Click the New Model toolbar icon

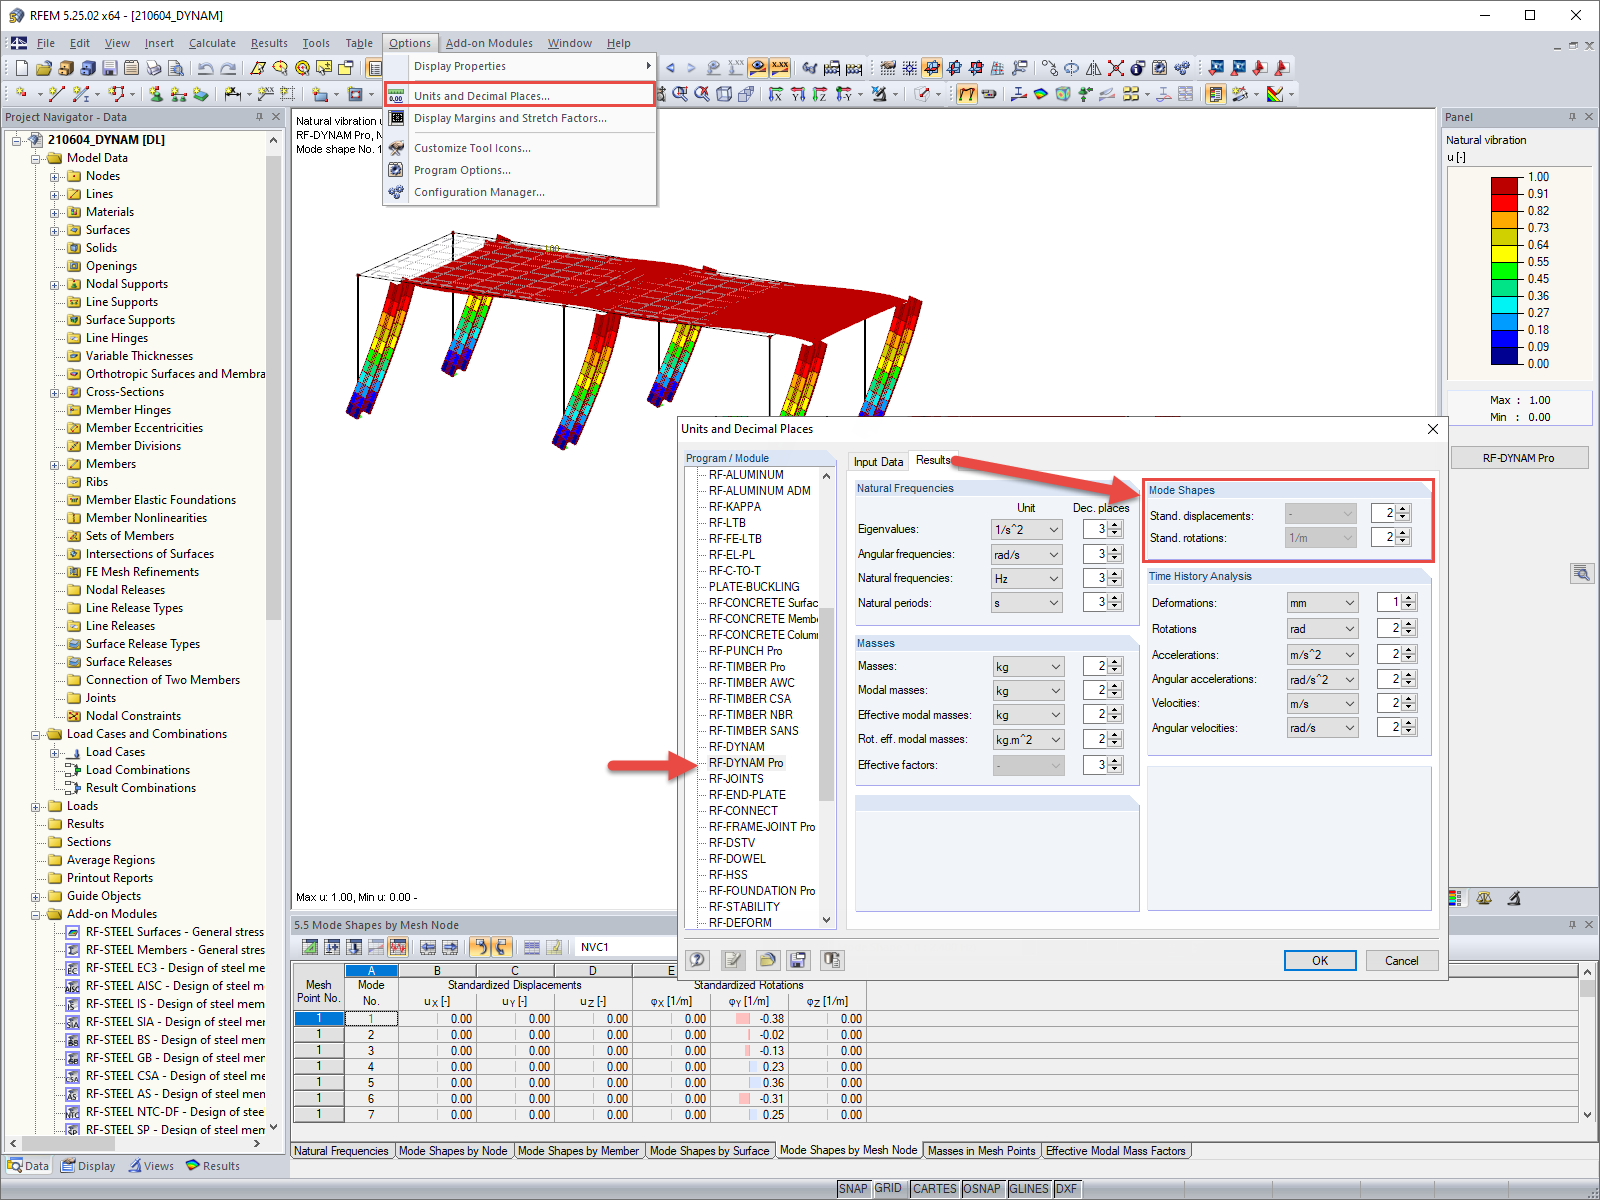click(22, 68)
